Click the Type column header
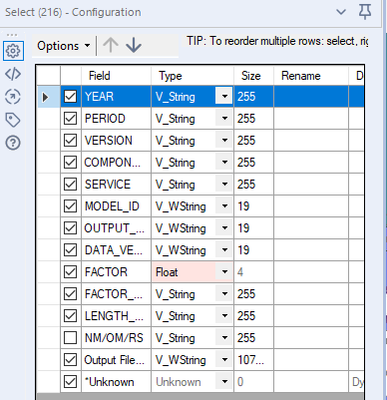 (x=192, y=76)
